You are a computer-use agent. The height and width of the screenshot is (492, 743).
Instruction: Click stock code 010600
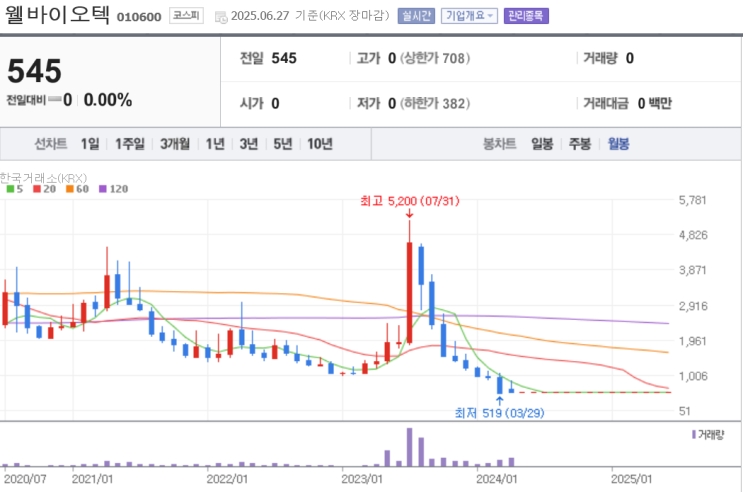click(x=139, y=17)
